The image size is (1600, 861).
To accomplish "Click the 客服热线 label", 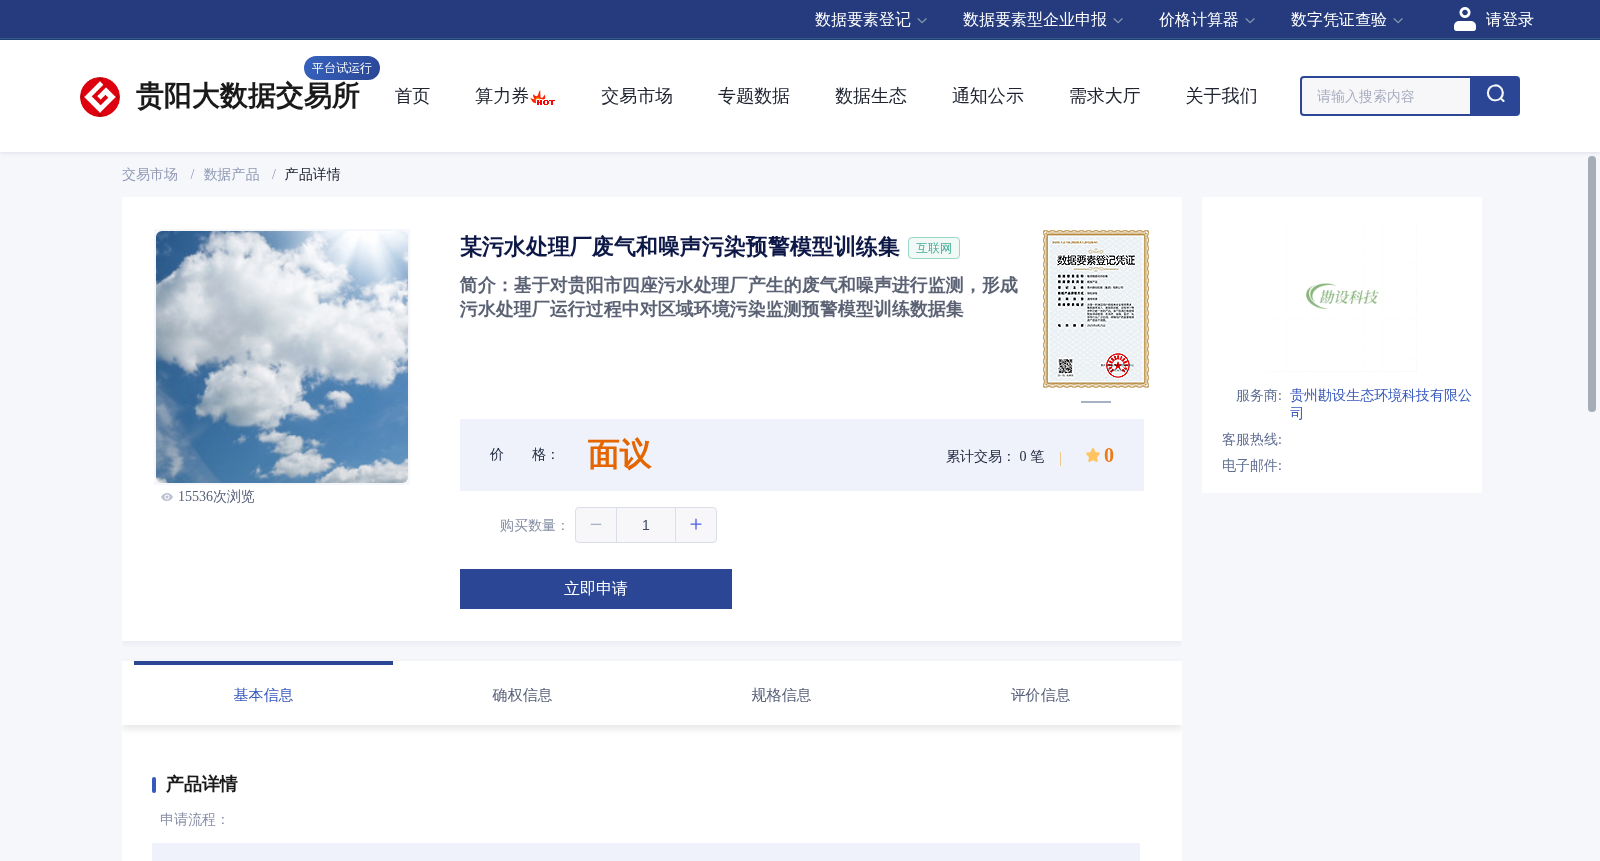I will point(1252,440).
